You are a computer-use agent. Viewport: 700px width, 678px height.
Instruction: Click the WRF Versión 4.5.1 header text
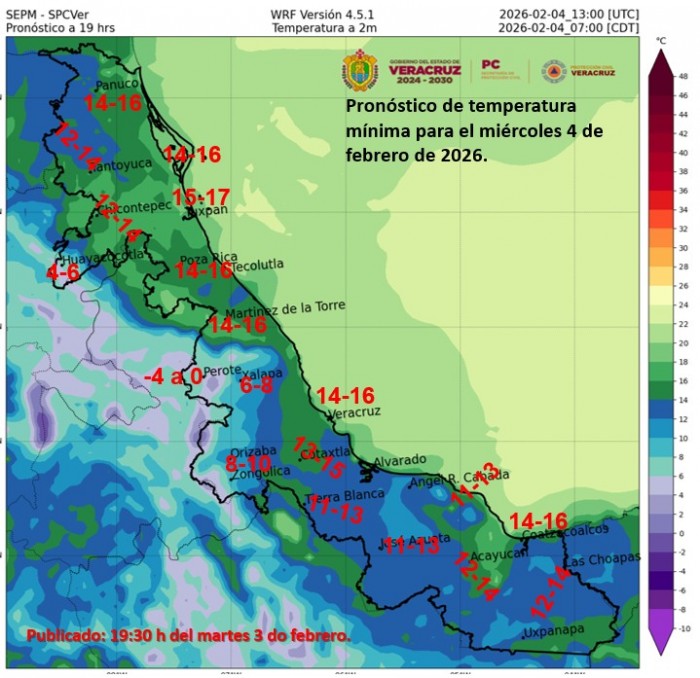pos(321,14)
